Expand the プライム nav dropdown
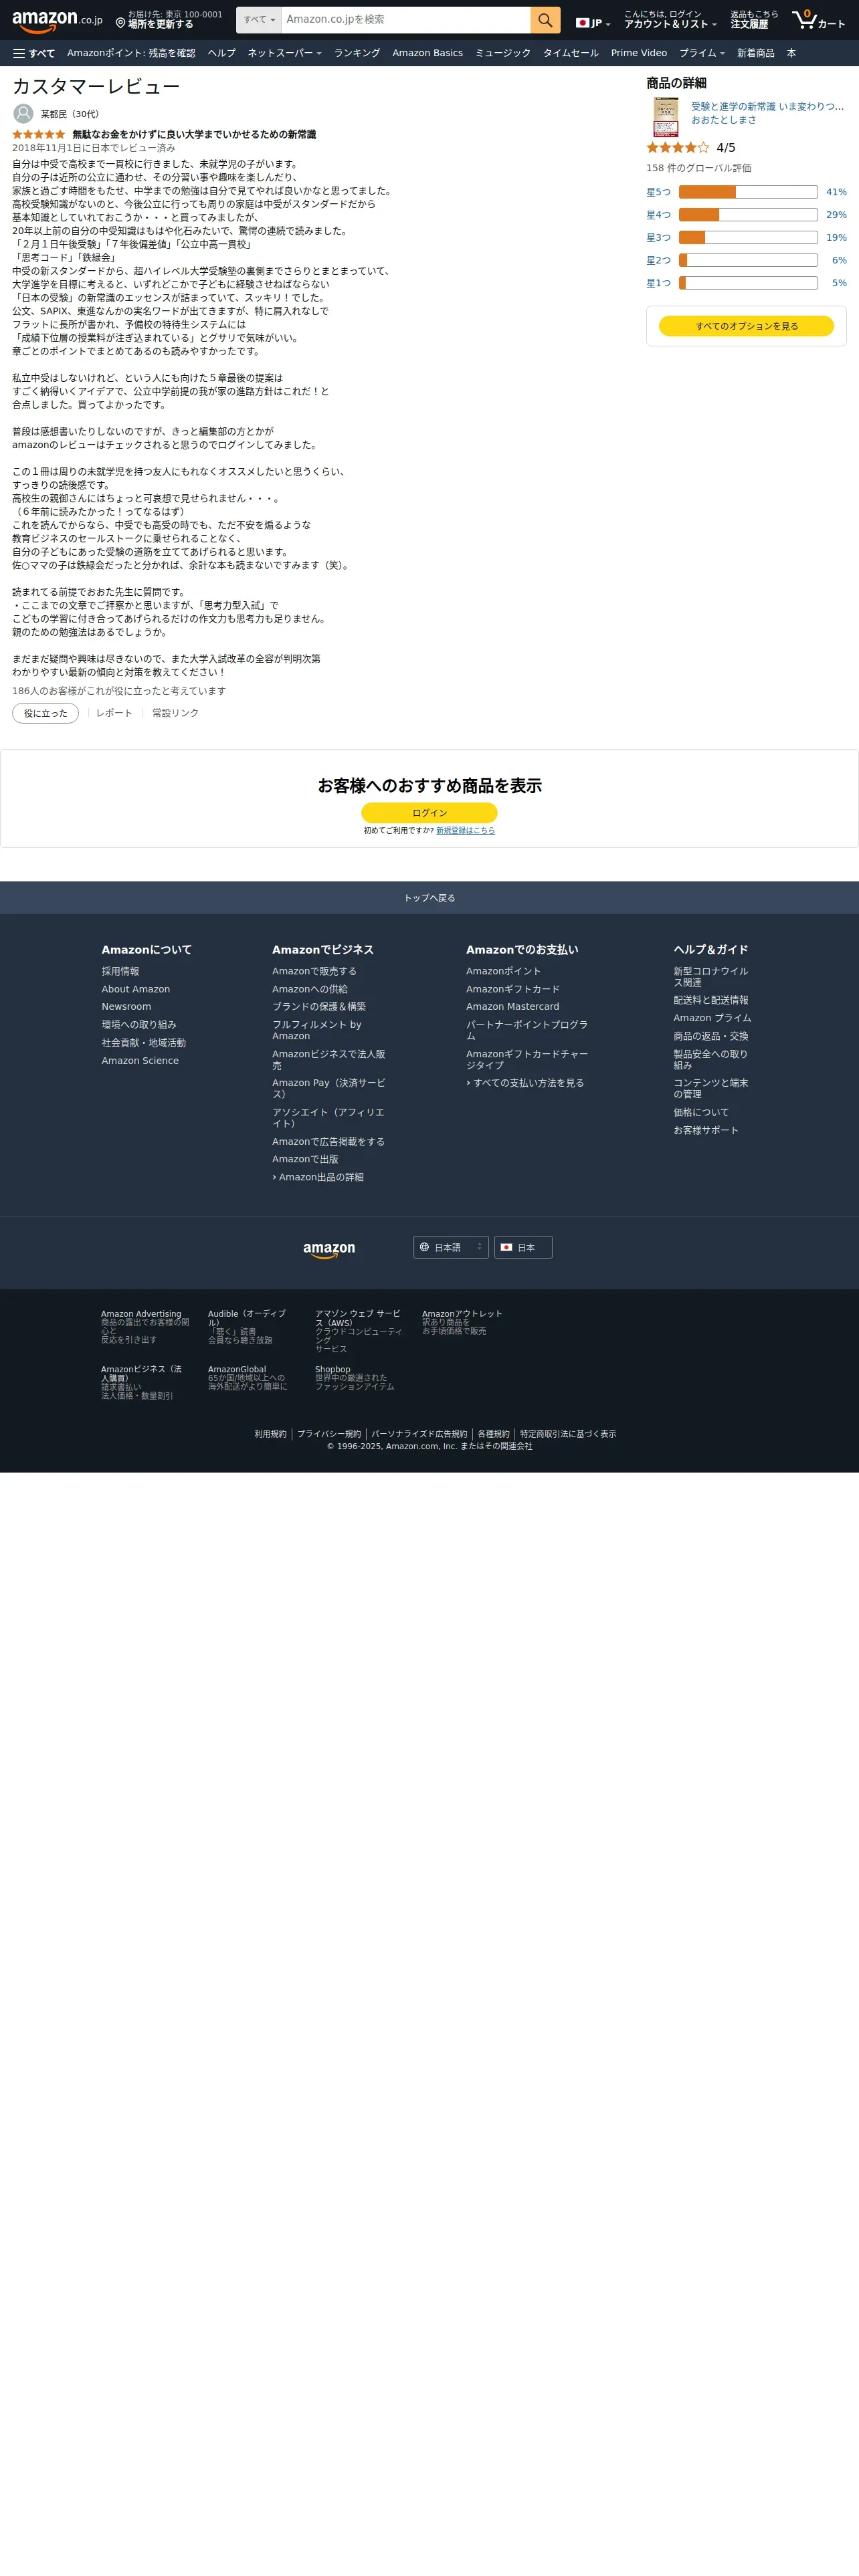This screenshot has width=859, height=2576. coord(702,53)
